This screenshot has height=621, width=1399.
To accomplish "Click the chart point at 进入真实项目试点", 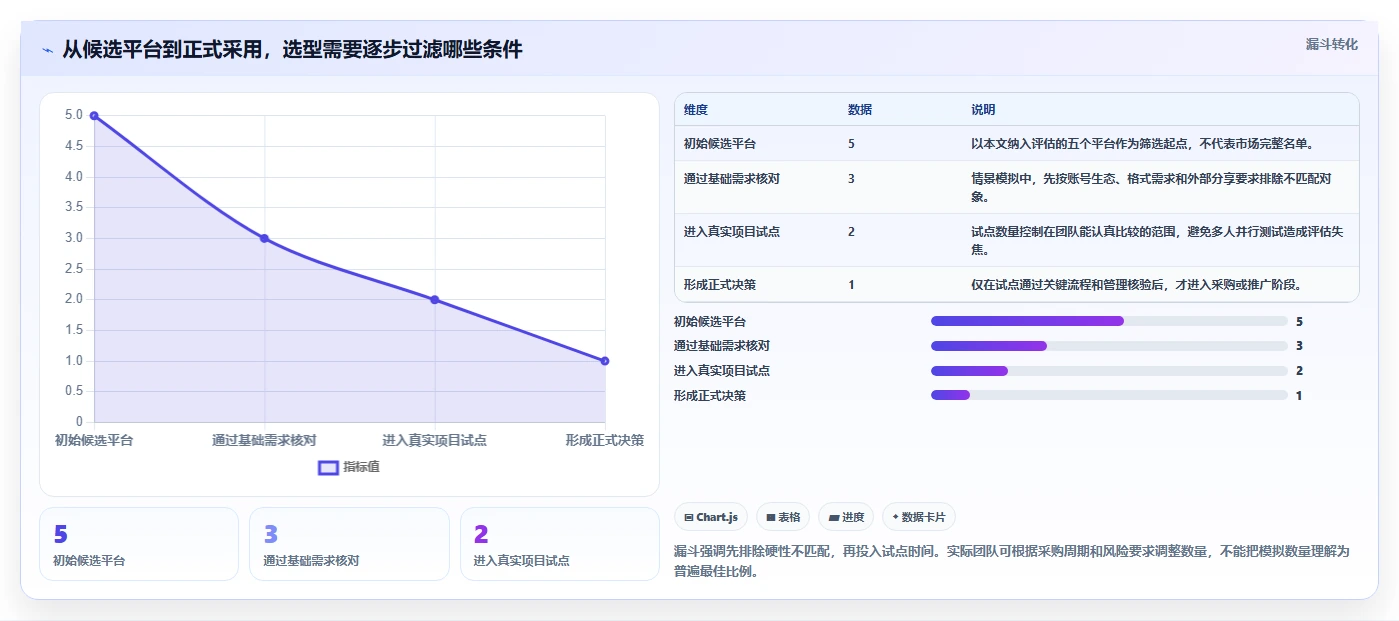I will tap(435, 300).
